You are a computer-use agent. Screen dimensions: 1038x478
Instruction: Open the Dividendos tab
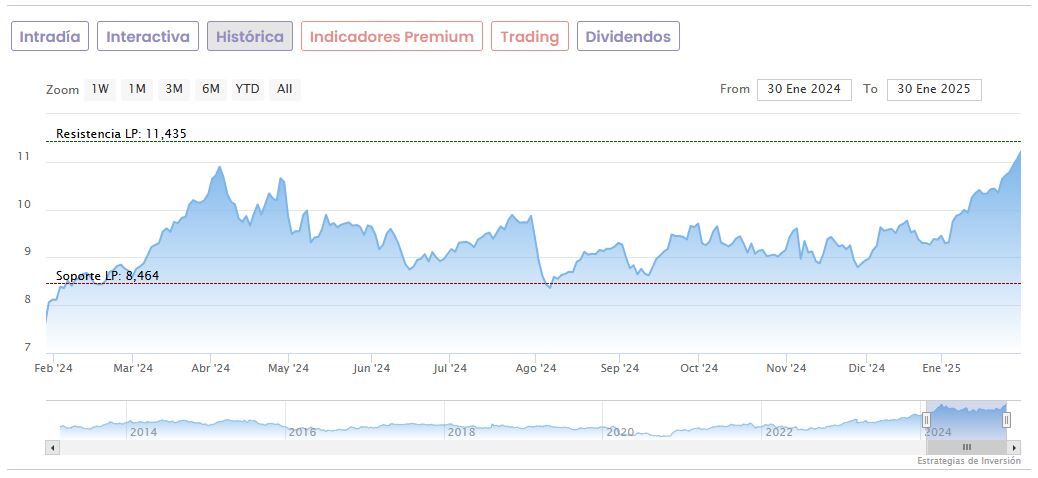[x=628, y=37]
